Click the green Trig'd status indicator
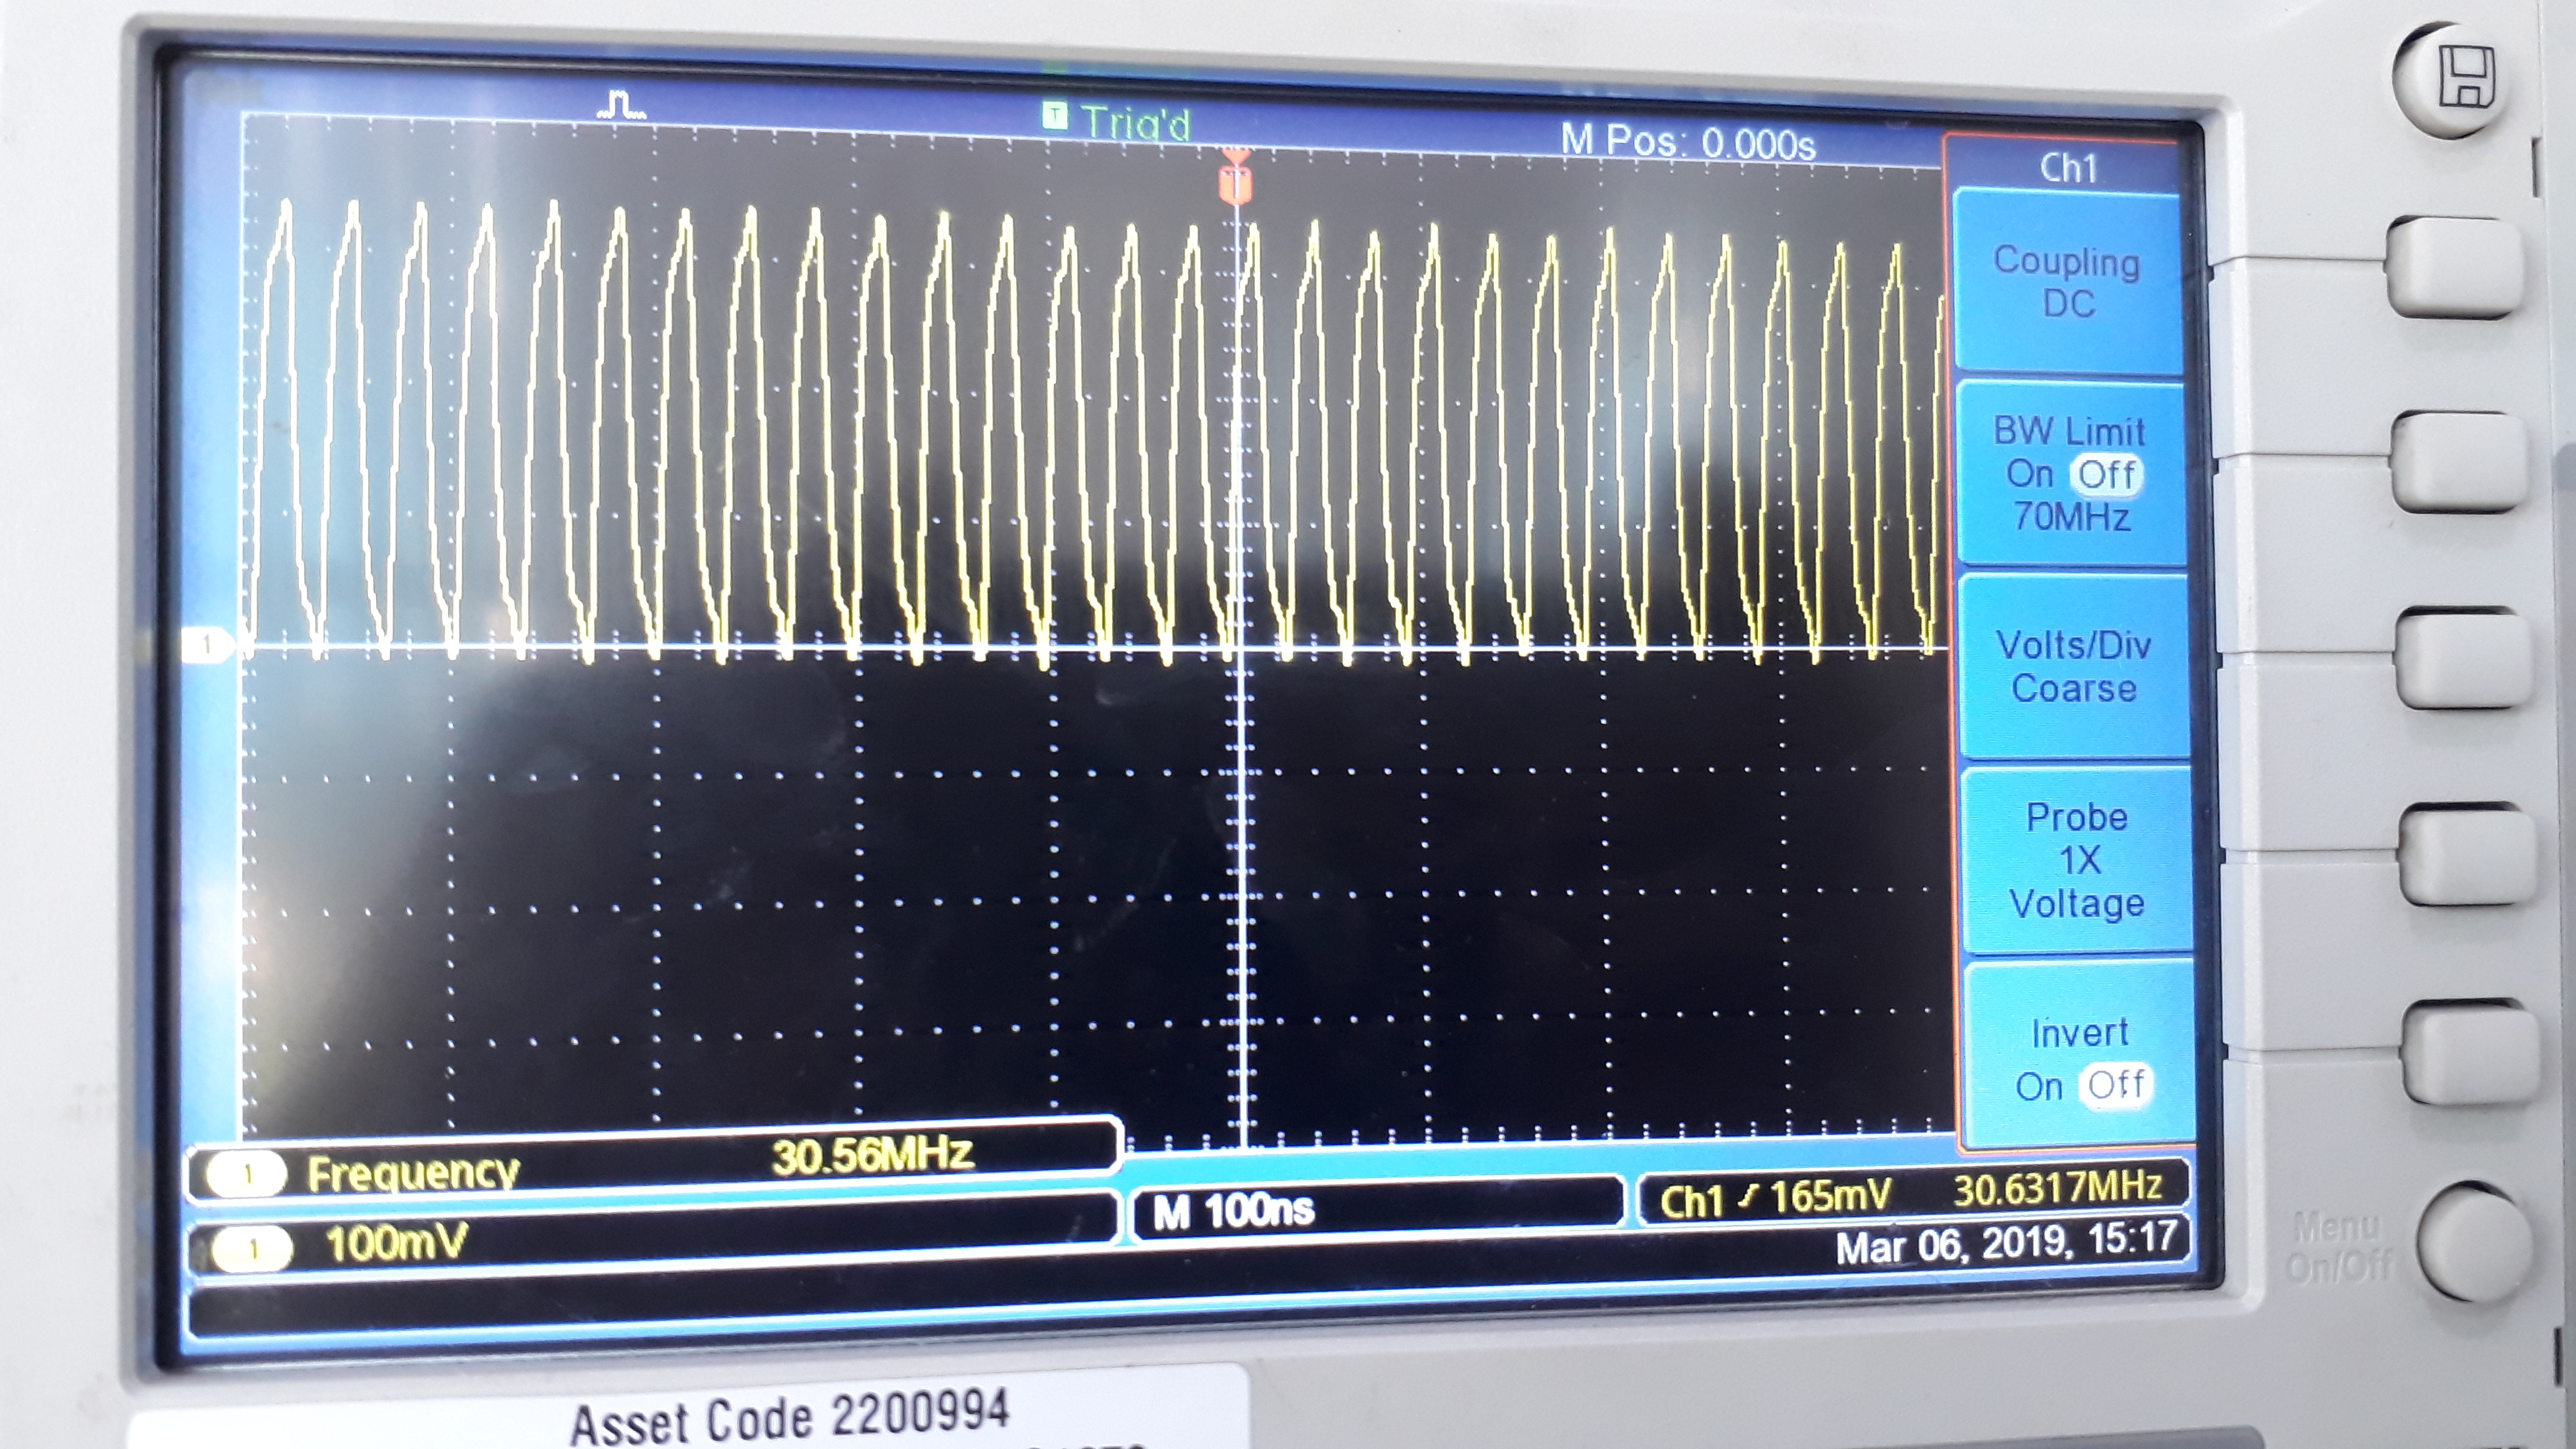The image size is (2576, 1449). 1118,122
